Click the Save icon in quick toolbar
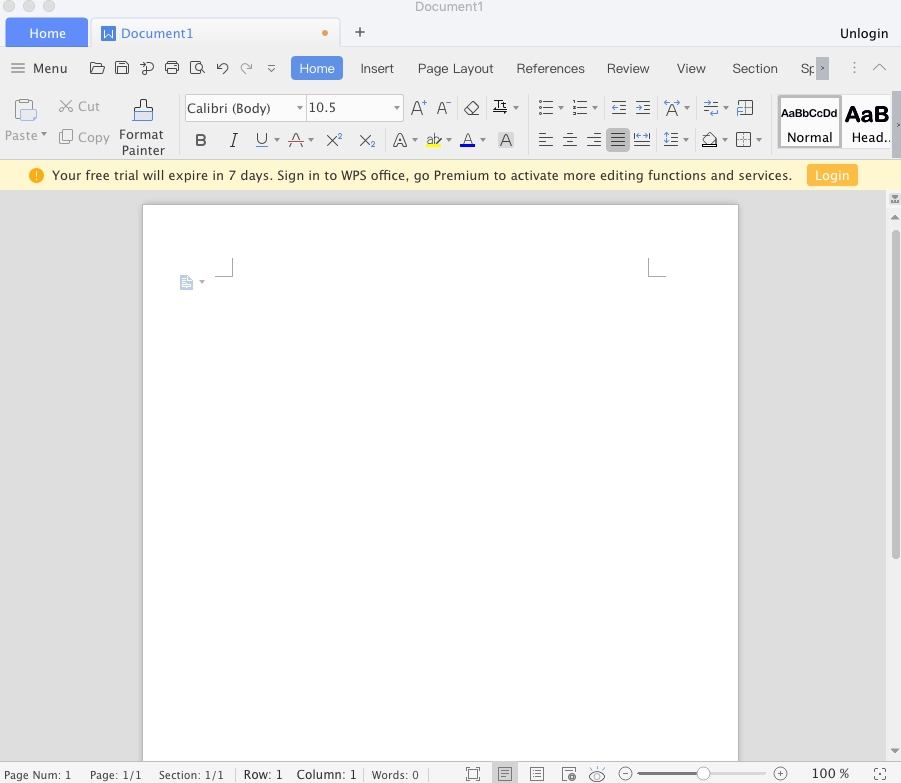The image size is (901, 783). click(x=121, y=68)
